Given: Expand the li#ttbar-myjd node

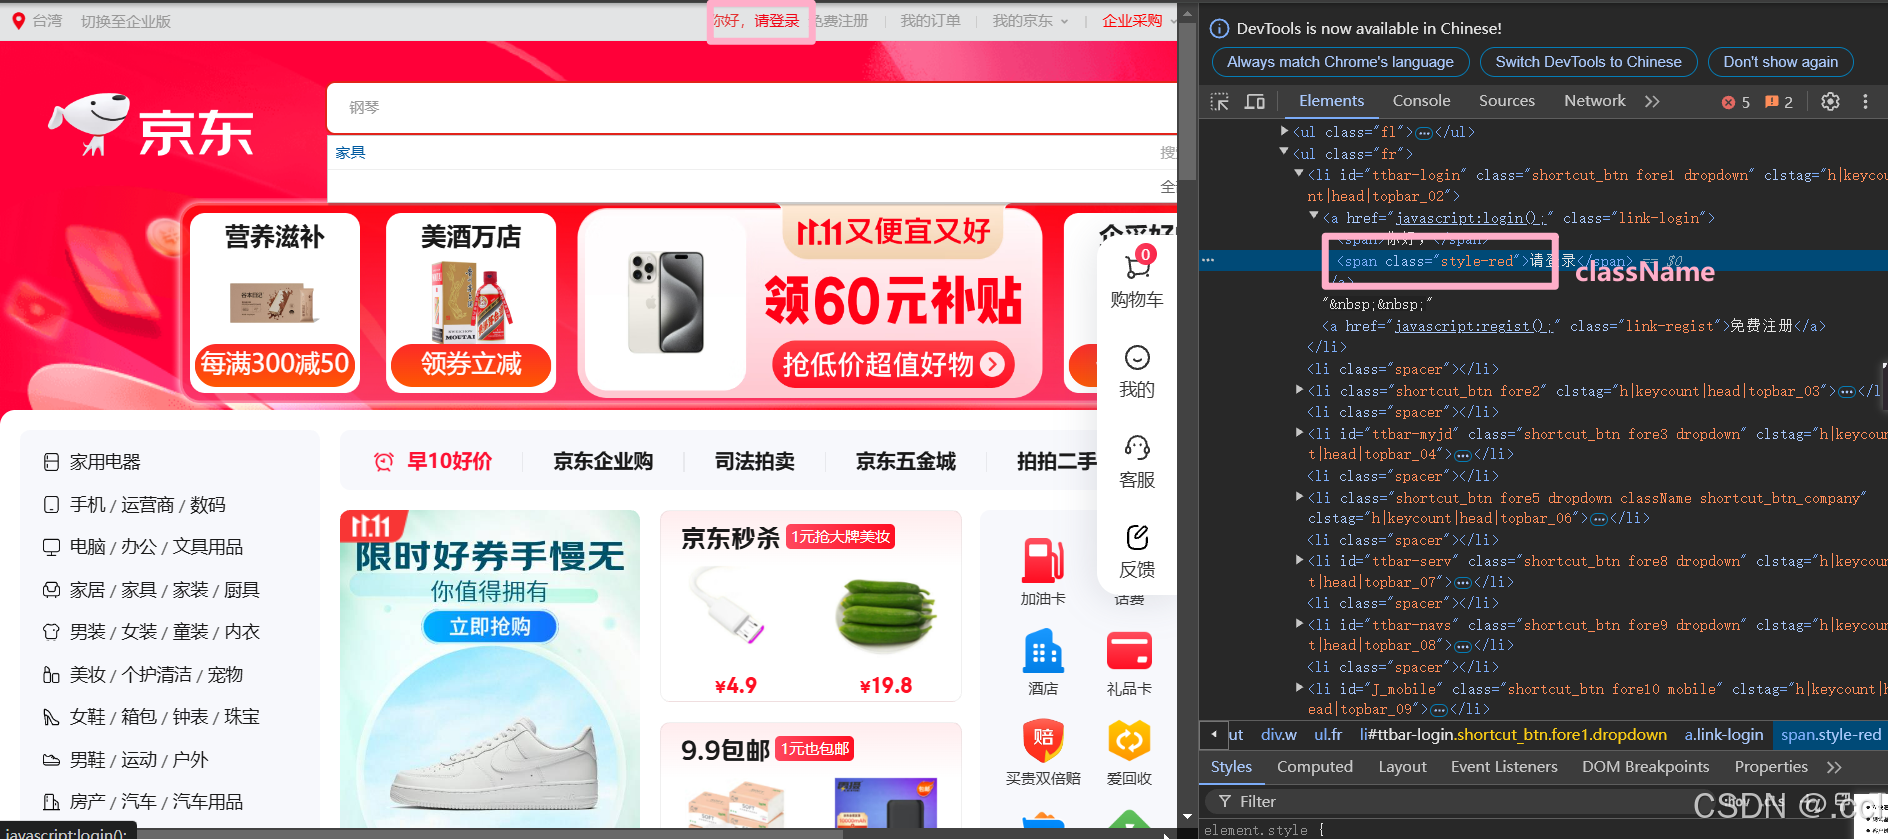Looking at the screenshot, I should pos(1299,433).
